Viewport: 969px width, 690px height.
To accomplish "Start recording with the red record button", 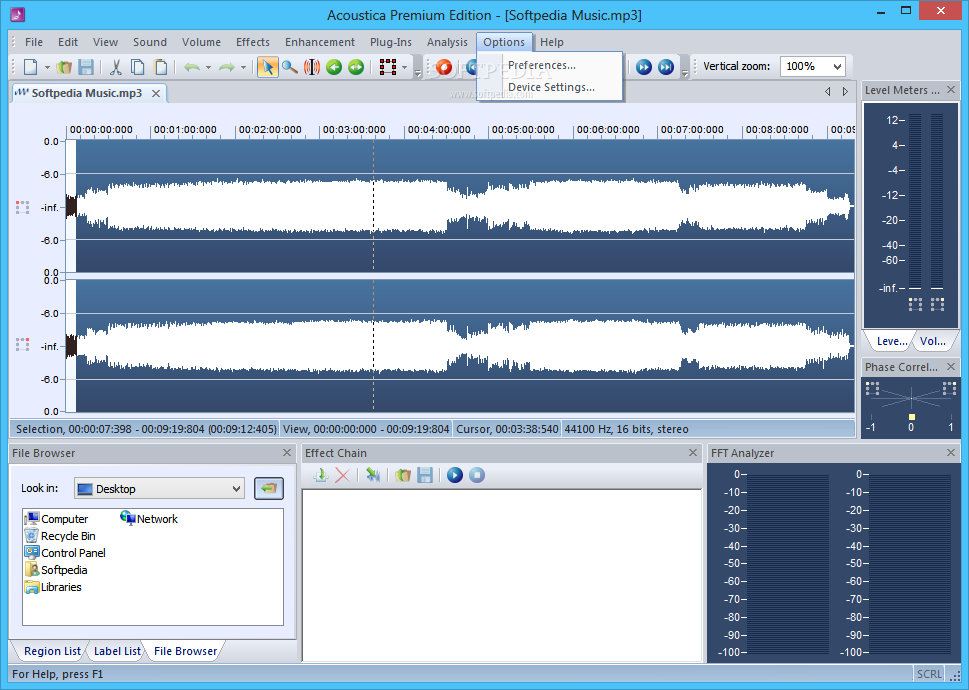I will [444, 67].
